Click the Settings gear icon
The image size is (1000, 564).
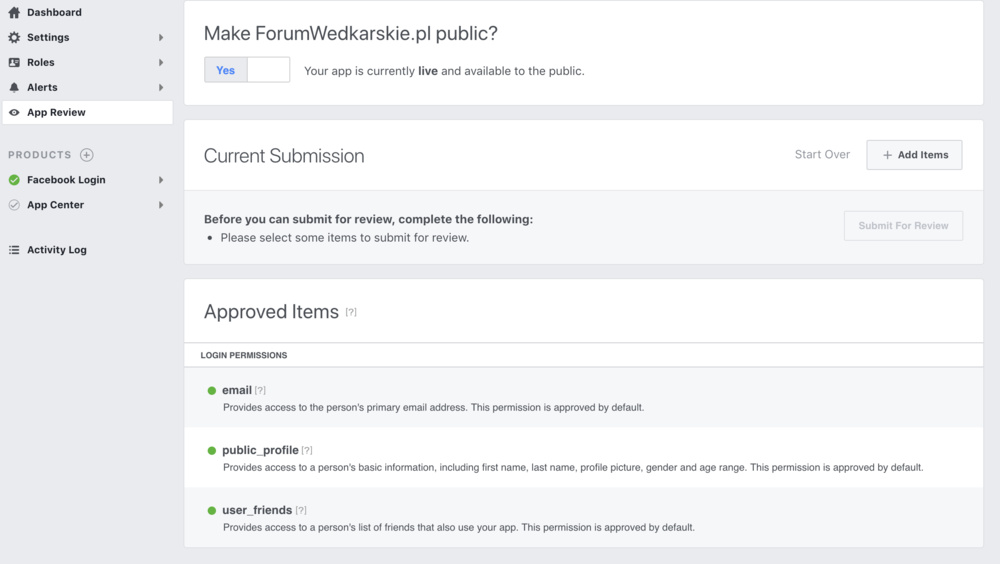[x=14, y=37]
